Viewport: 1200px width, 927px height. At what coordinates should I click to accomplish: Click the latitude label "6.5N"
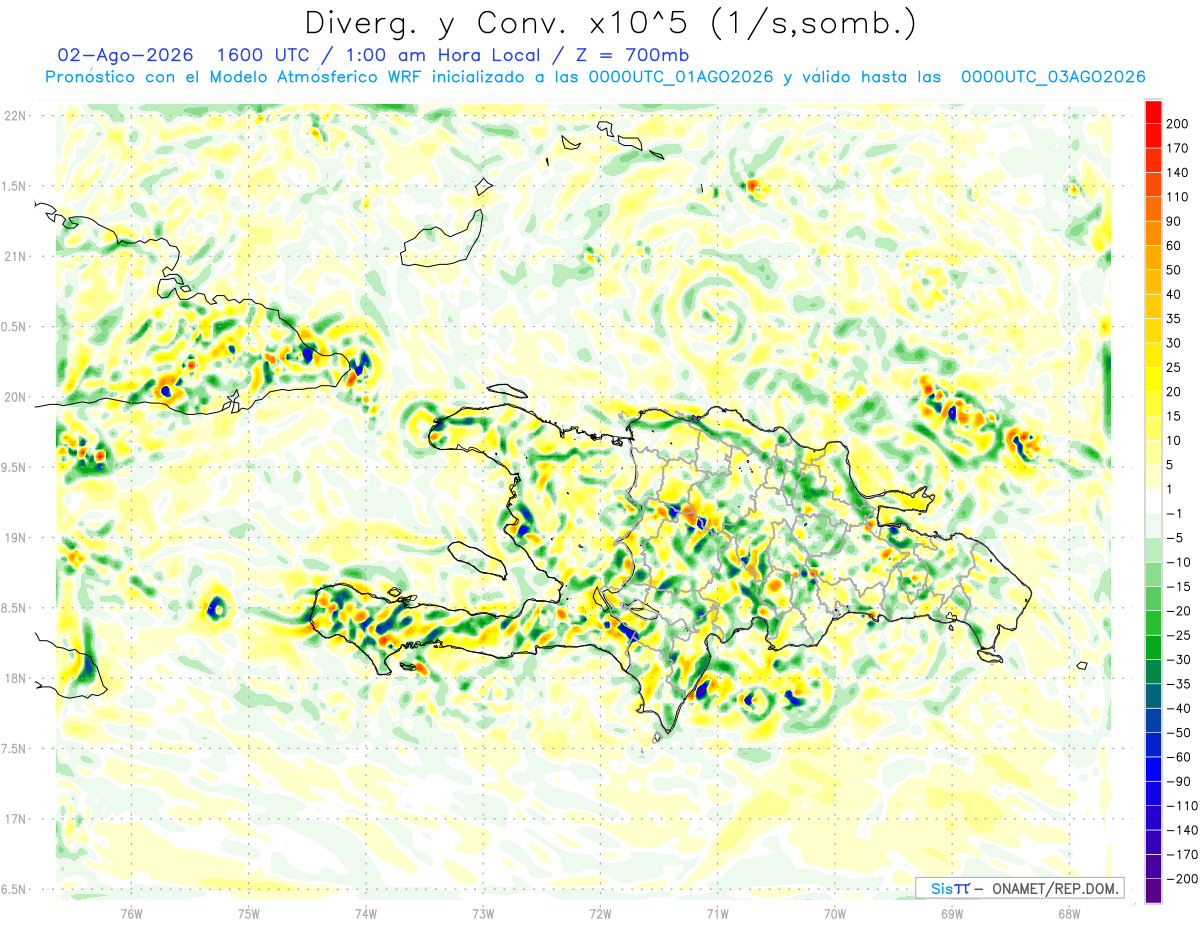click(13, 889)
